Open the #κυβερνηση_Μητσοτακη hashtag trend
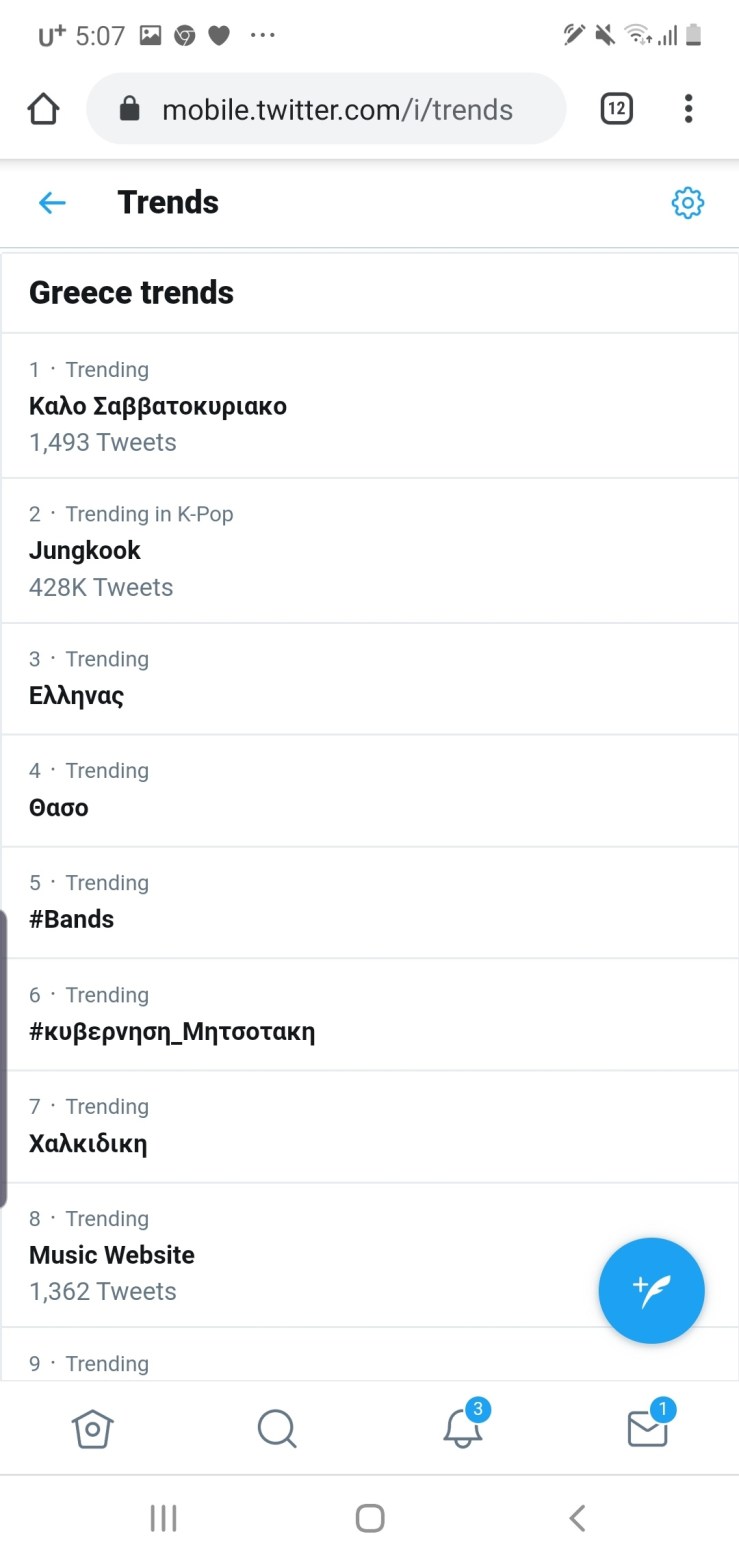This screenshot has height=1560, width=739. point(172,1031)
